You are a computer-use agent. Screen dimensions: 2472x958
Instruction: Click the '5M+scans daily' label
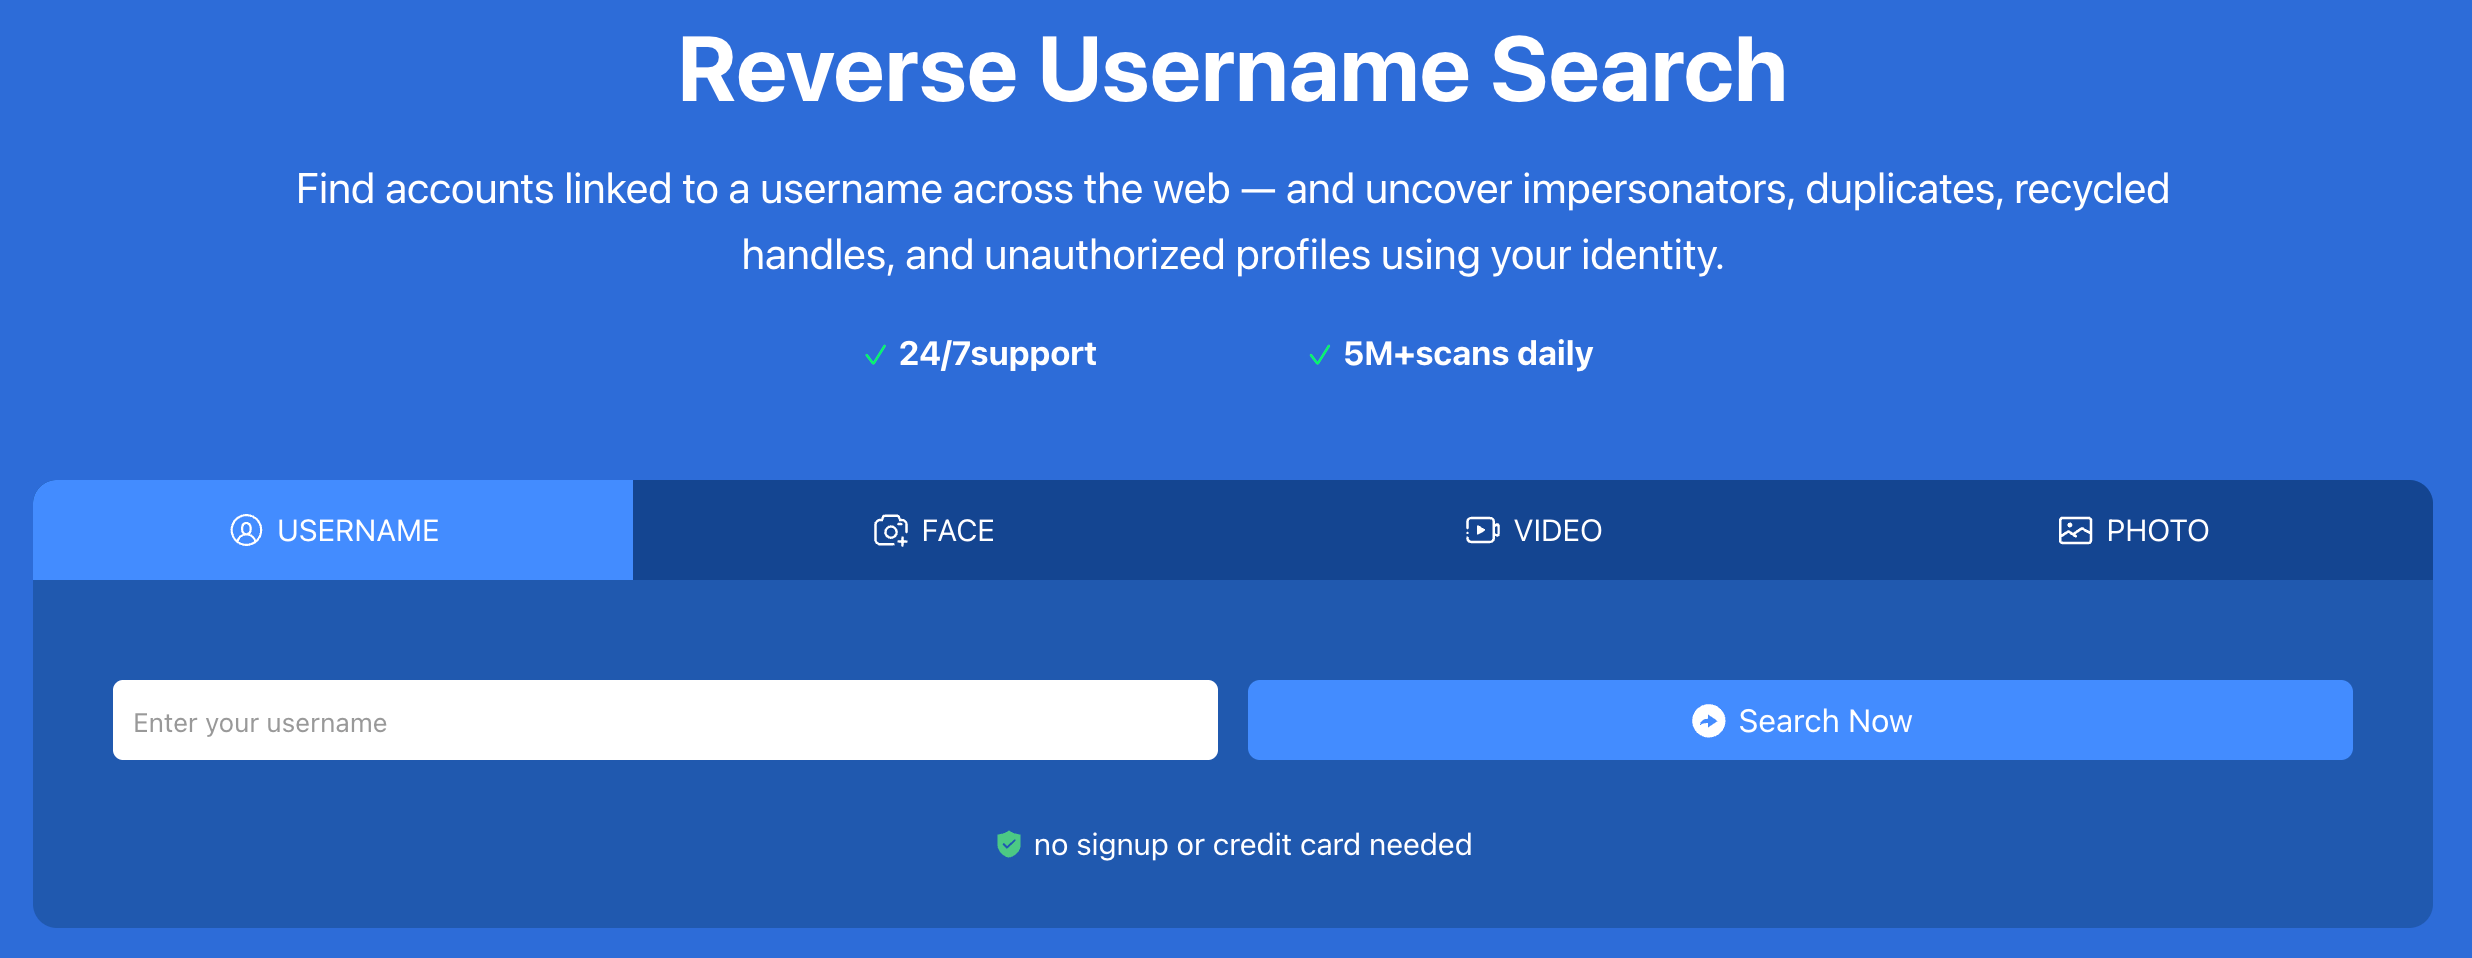click(1467, 354)
